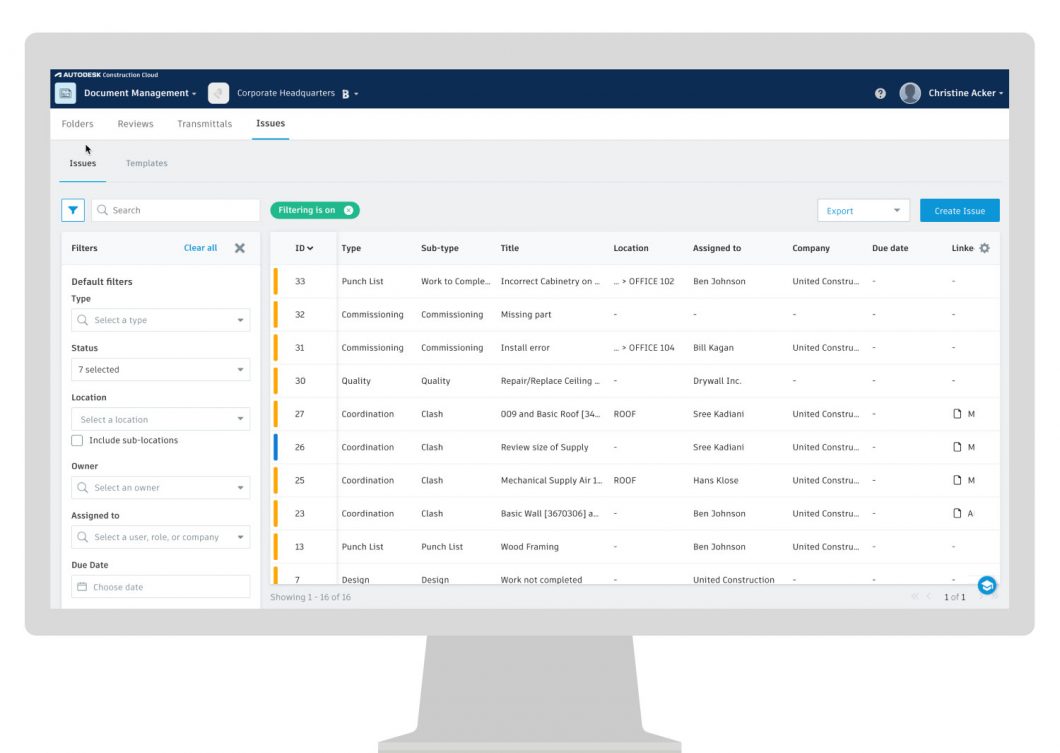The image size is (1060, 753).
Task: Toggle the filter funnel button
Action: click(x=73, y=210)
